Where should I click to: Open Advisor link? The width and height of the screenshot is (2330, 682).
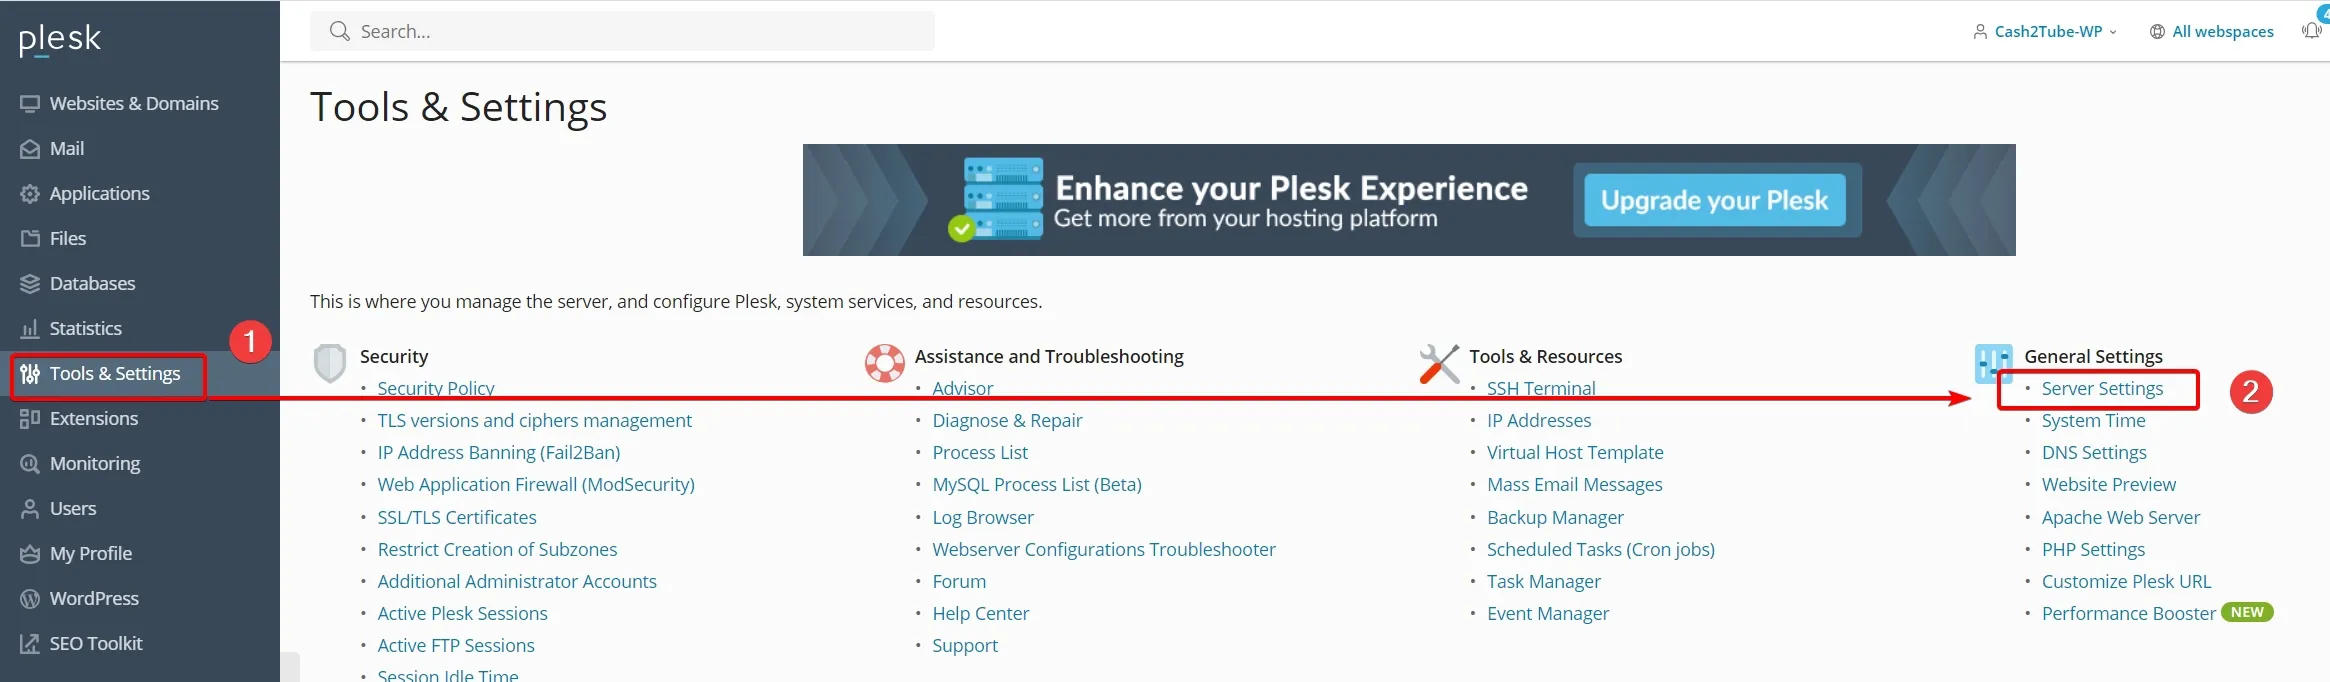pyautogui.click(x=962, y=389)
